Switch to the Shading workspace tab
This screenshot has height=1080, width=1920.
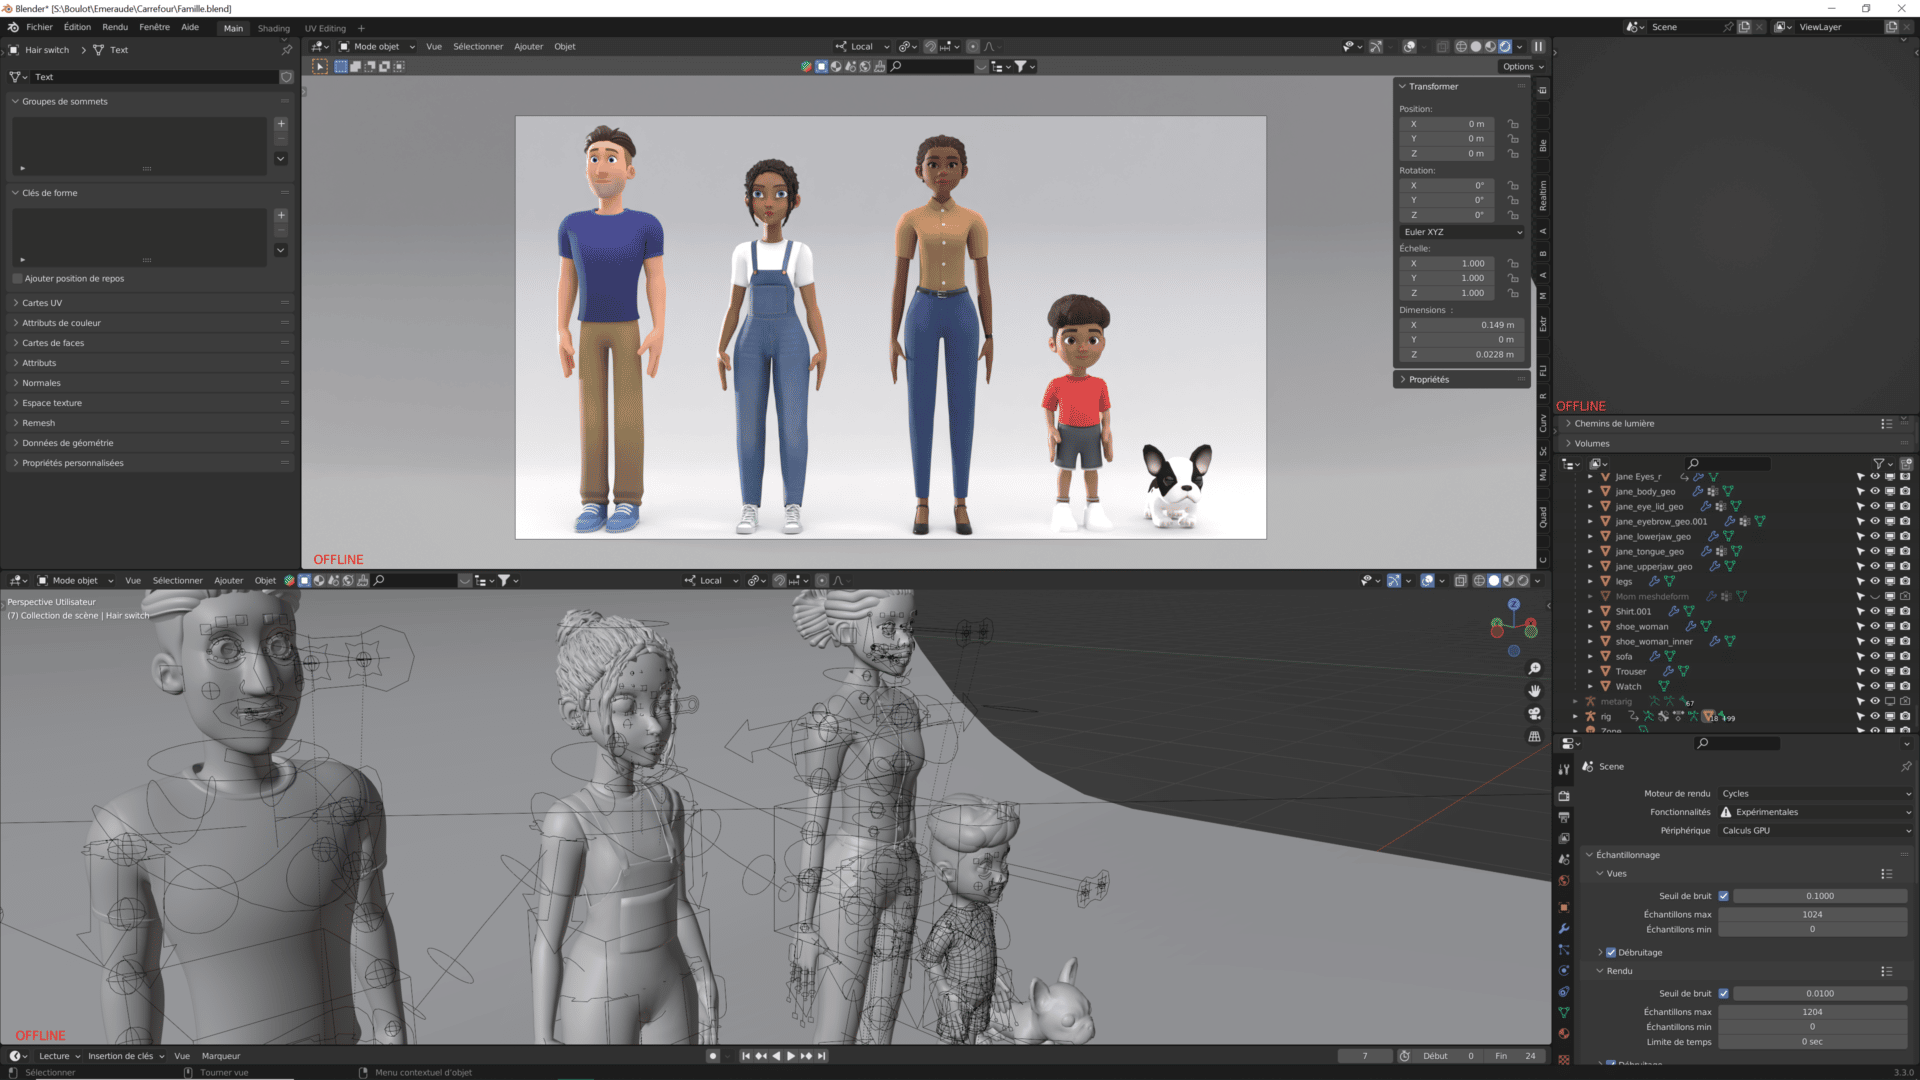274,28
